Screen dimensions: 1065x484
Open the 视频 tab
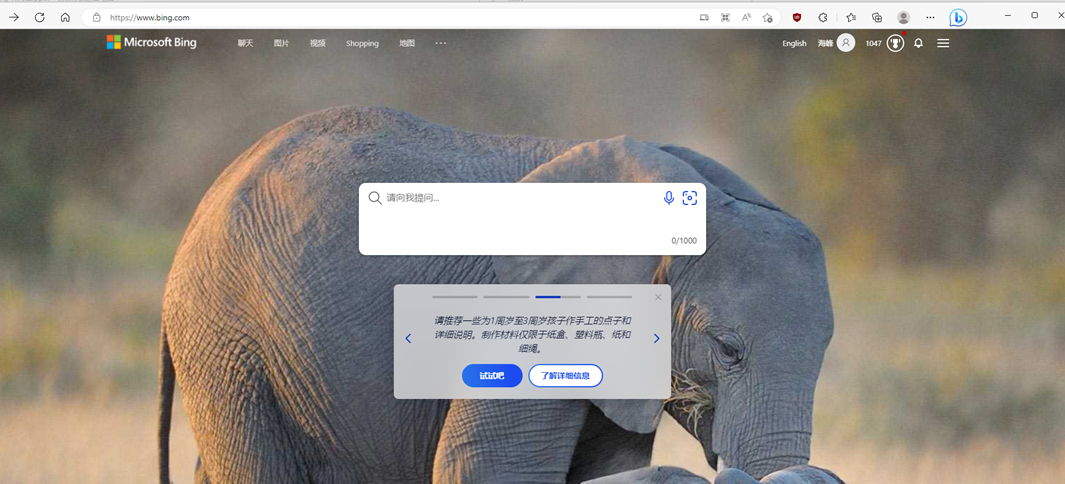click(318, 43)
